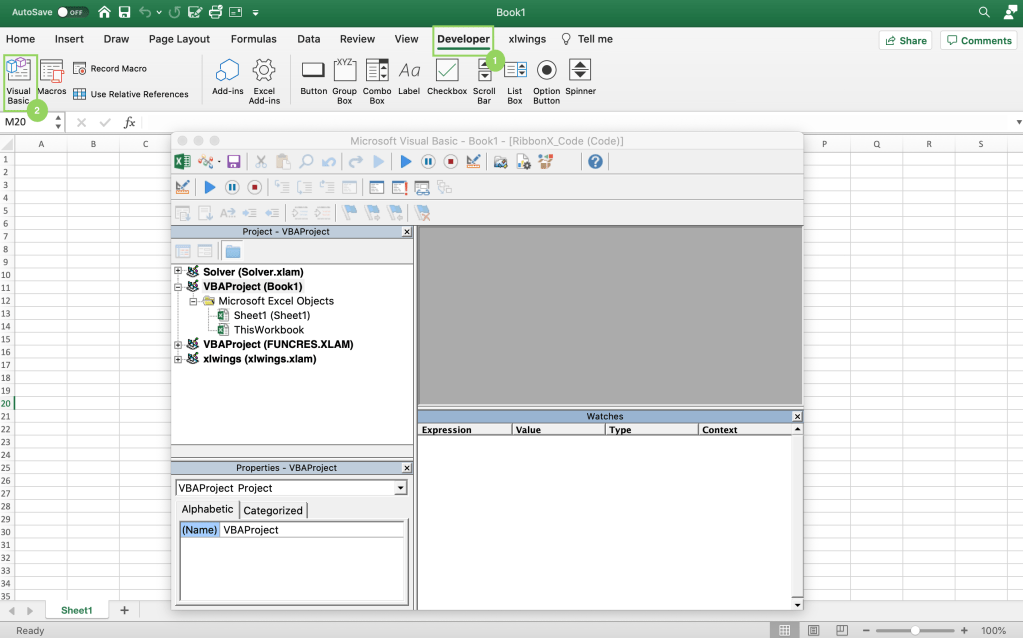Click the Share button
This screenshot has height=638, width=1023.
(x=905, y=40)
